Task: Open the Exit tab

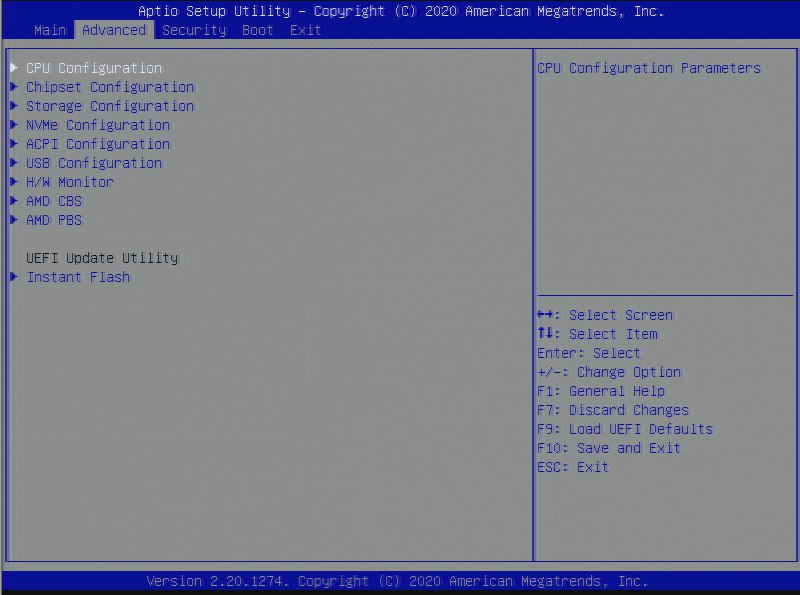Action: [305, 30]
